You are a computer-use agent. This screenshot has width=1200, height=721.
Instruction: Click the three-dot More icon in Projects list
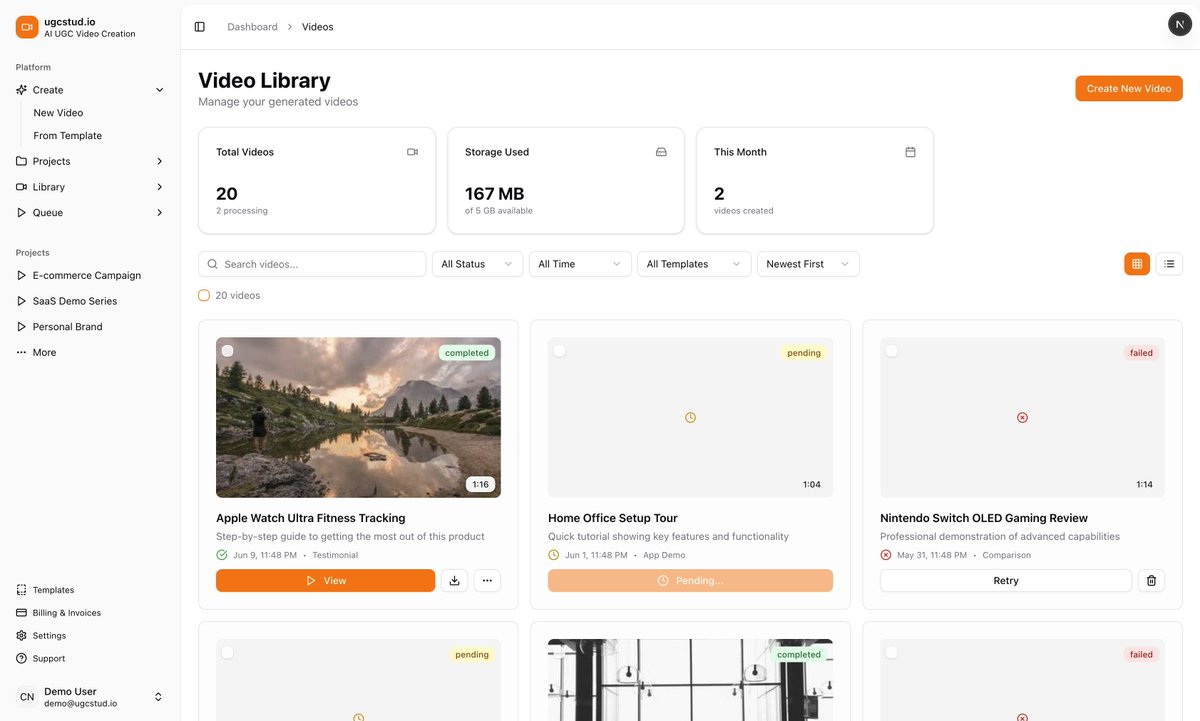tap(22, 352)
